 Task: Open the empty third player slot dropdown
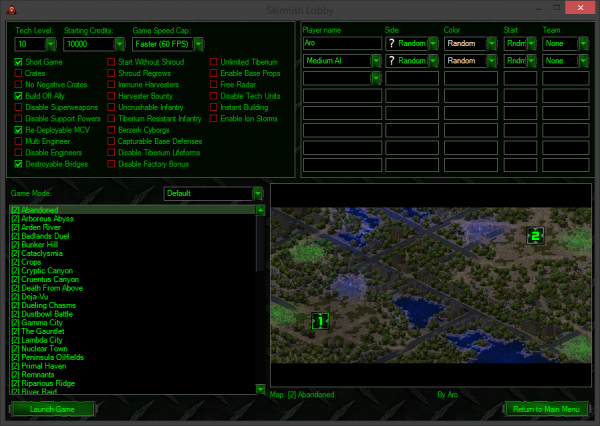[x=376, y=78]
